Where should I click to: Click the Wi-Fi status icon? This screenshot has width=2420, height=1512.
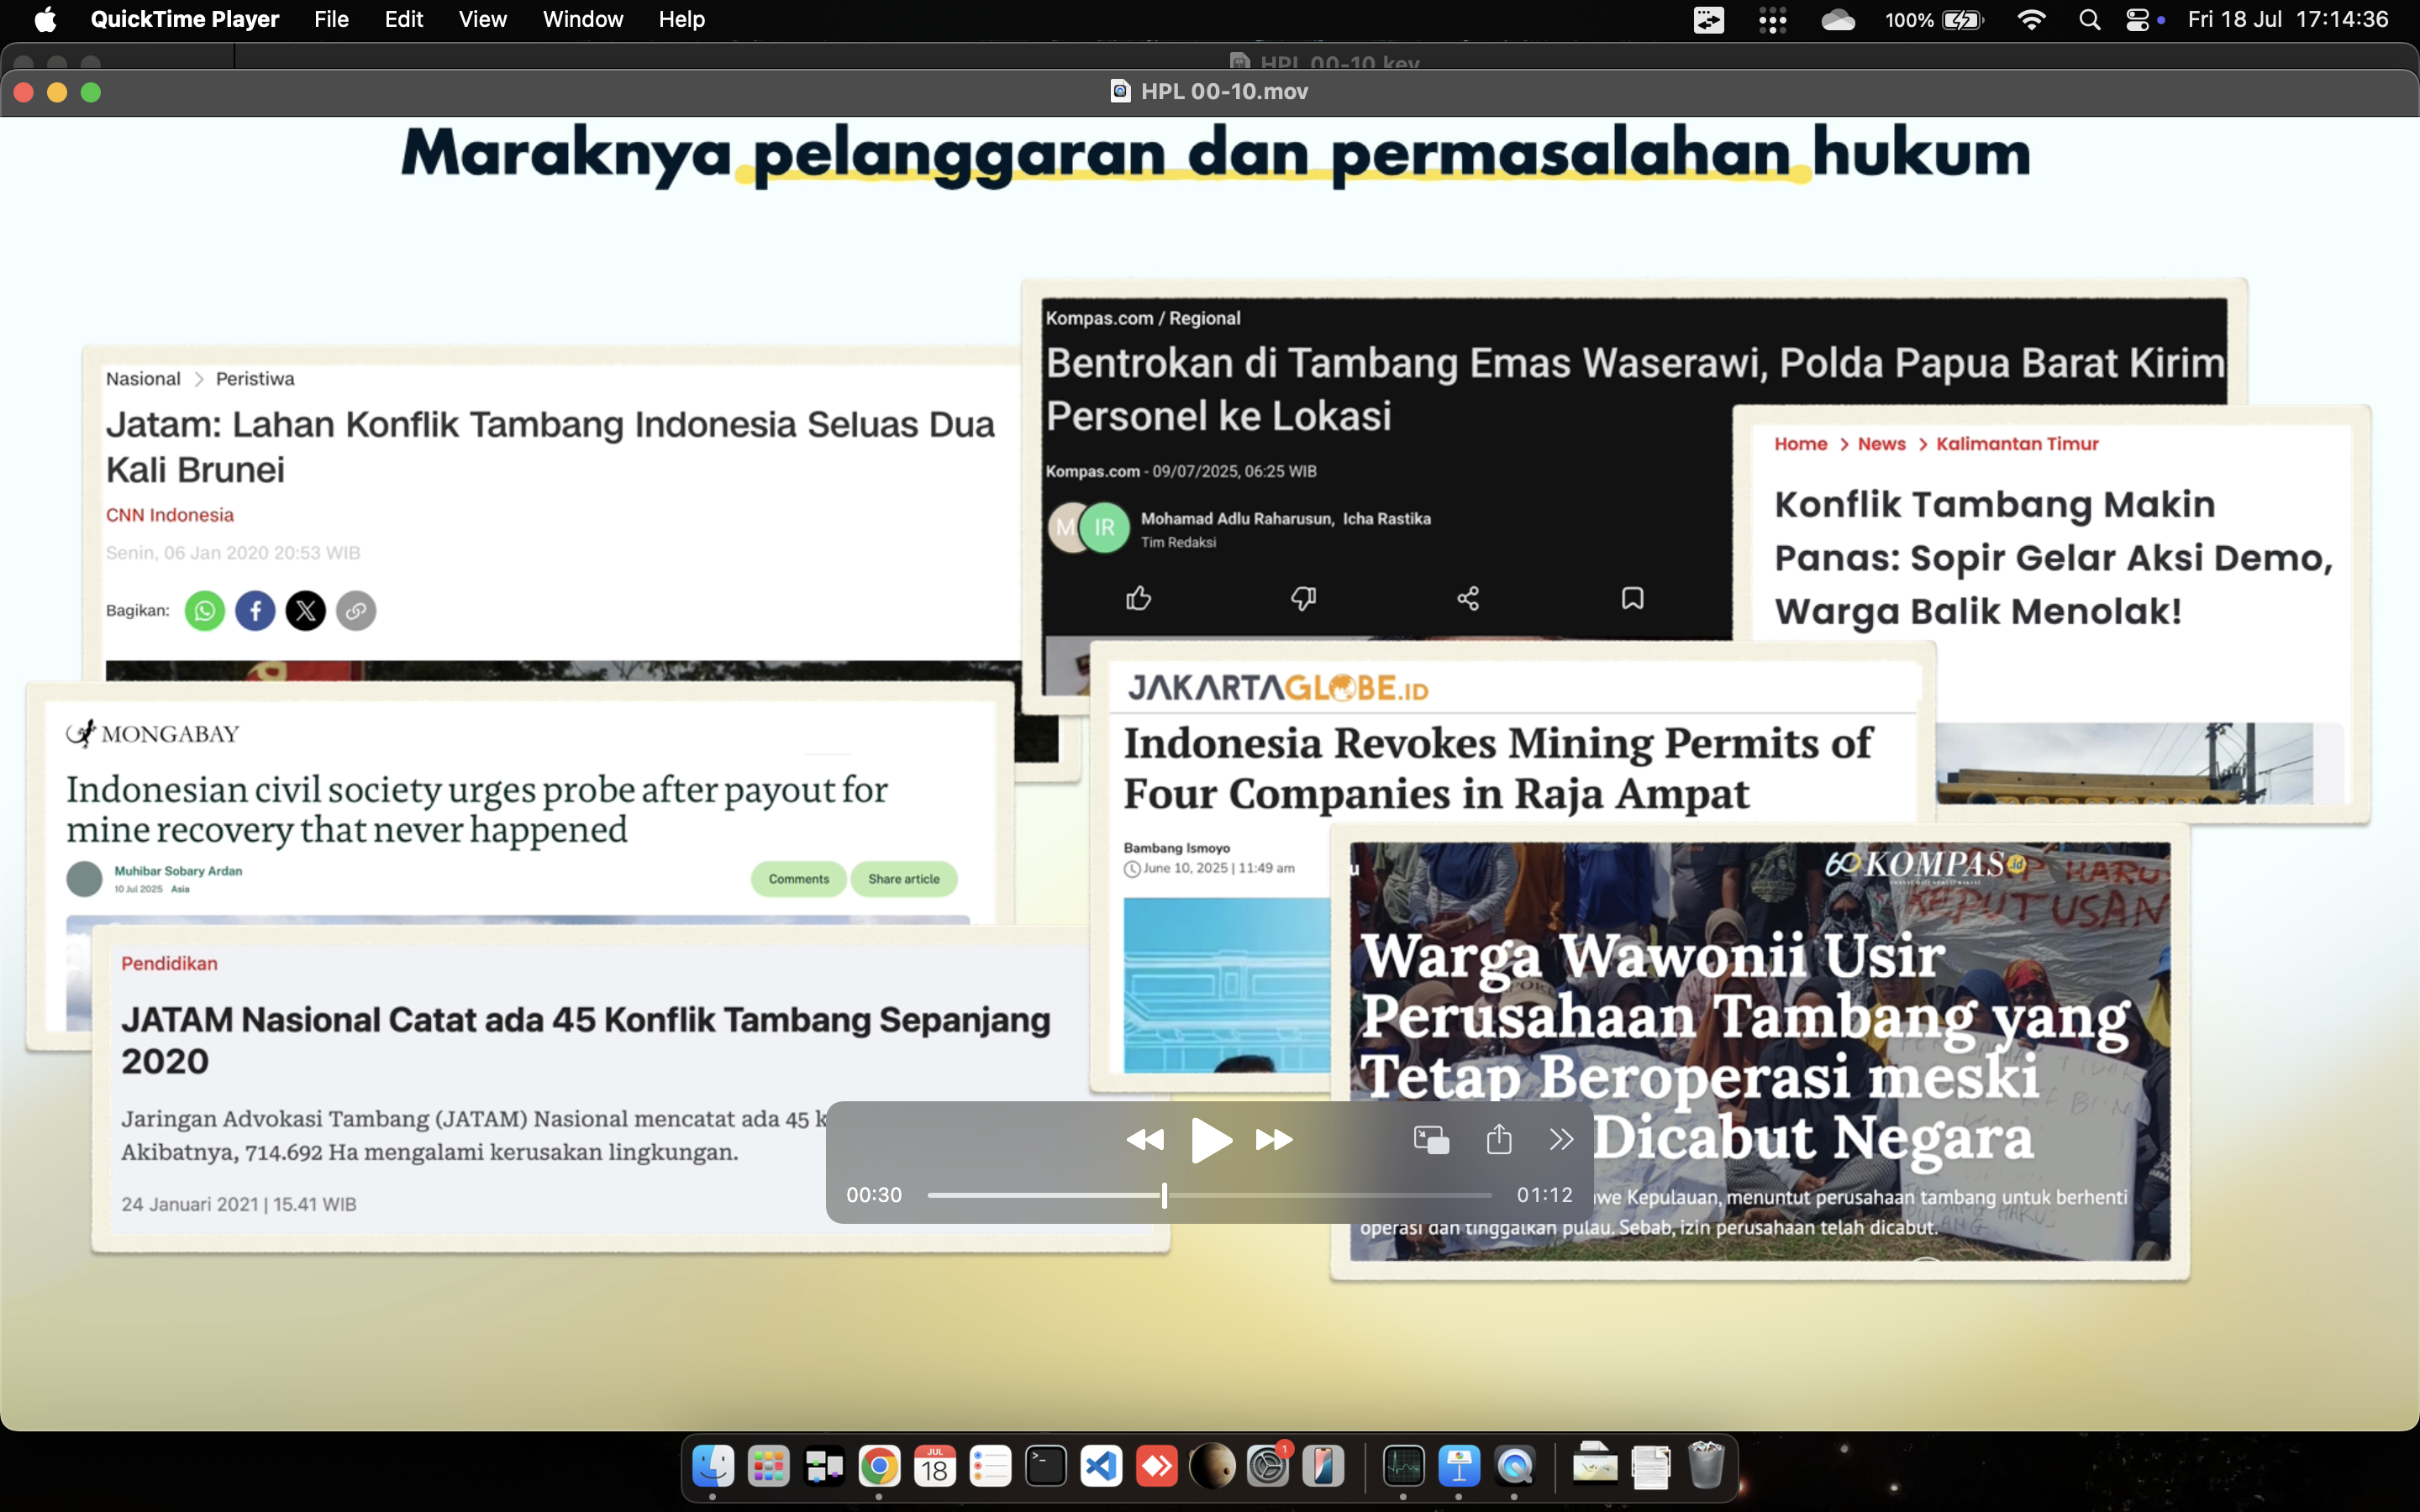2031,19
